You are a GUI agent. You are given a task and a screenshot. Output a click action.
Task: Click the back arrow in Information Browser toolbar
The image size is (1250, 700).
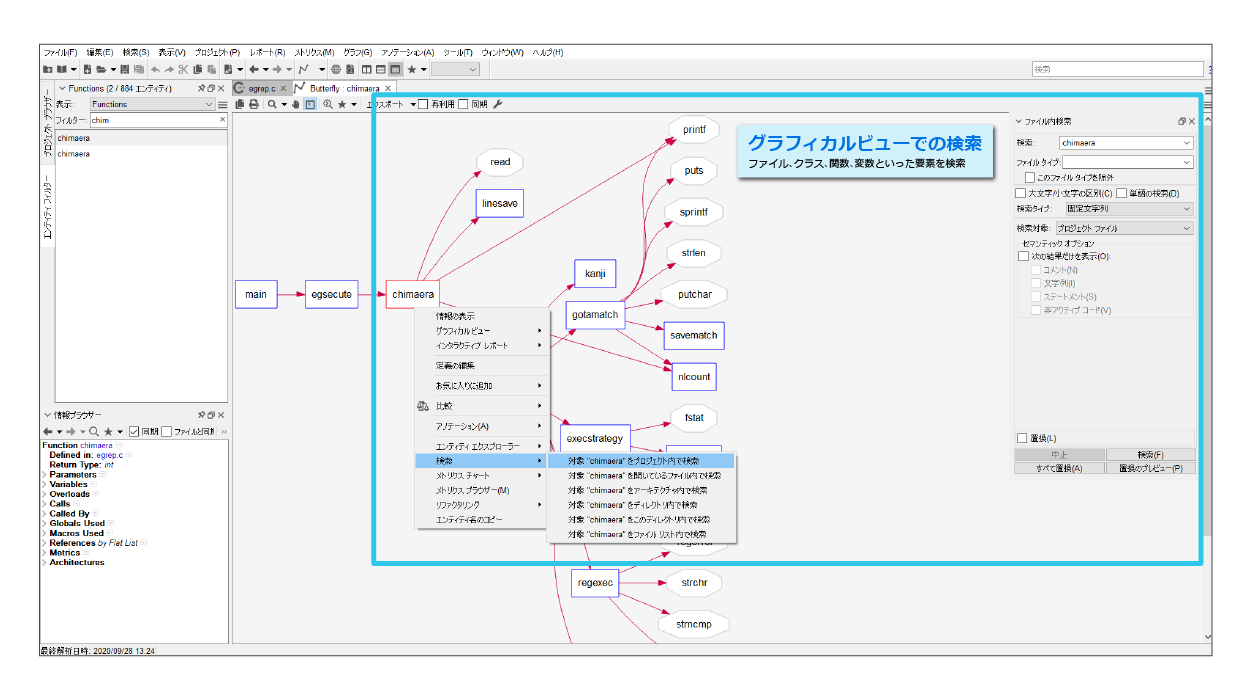(x=48, y=431)
